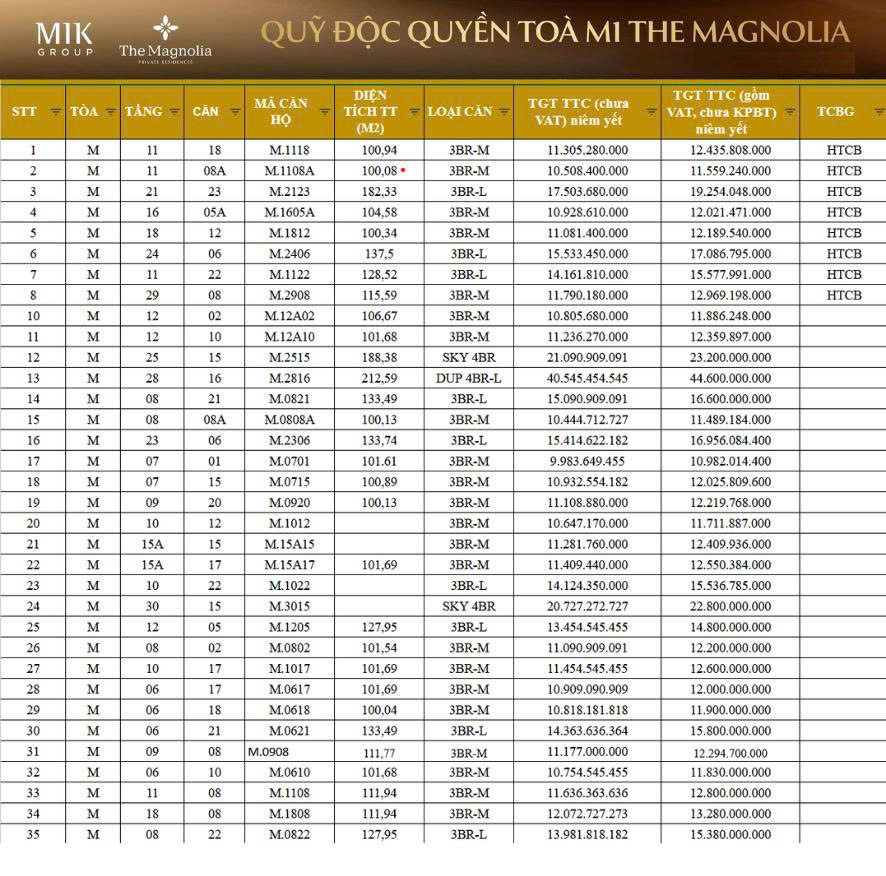Select price cell 13.280.000.000
Viewport: 886px width, 876px height.
(730, 814)
